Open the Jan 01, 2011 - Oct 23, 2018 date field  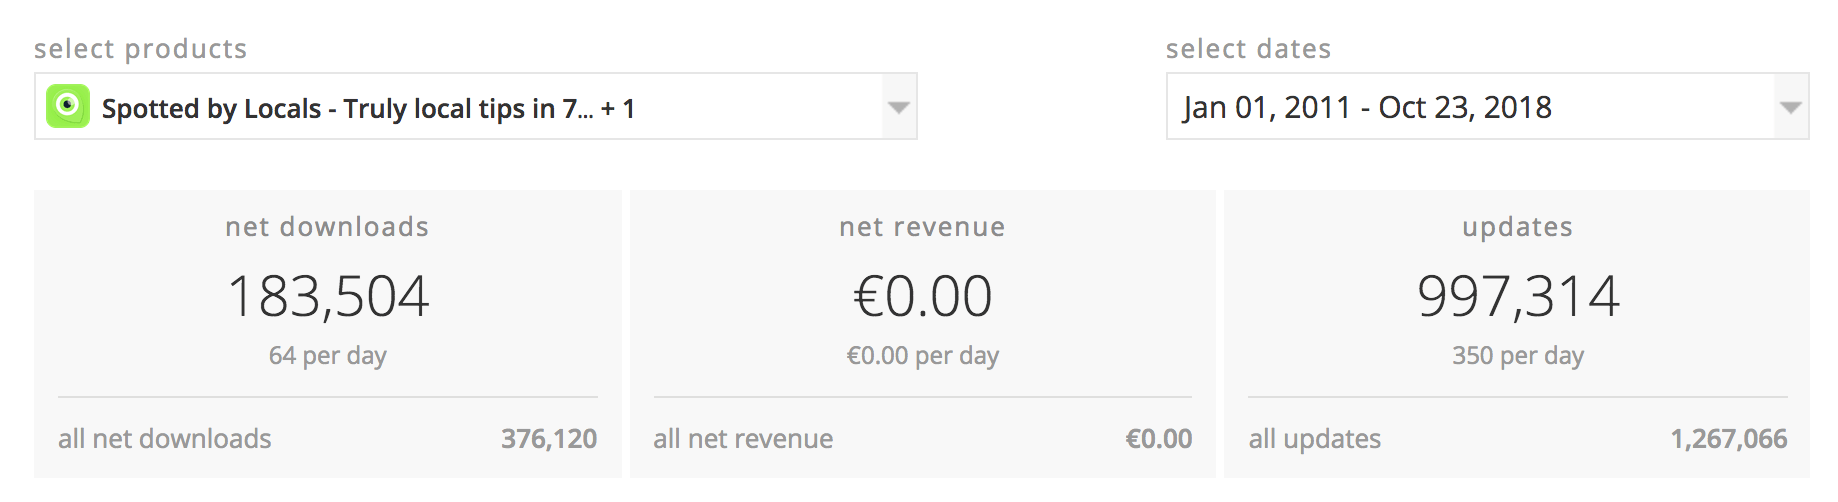(1487, 106)
